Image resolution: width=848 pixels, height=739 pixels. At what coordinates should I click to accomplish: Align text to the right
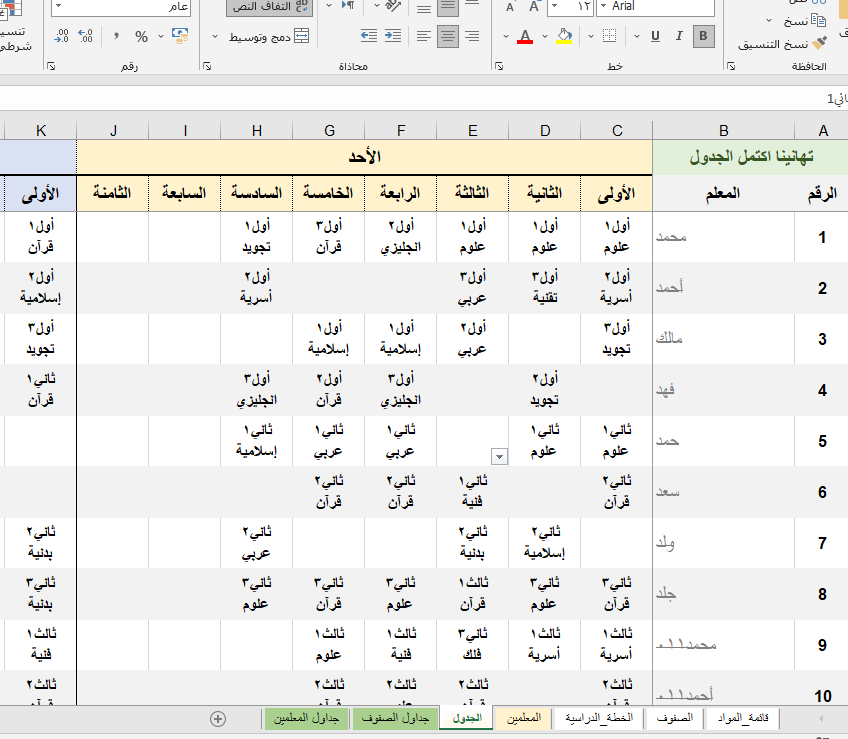[472, 36]
